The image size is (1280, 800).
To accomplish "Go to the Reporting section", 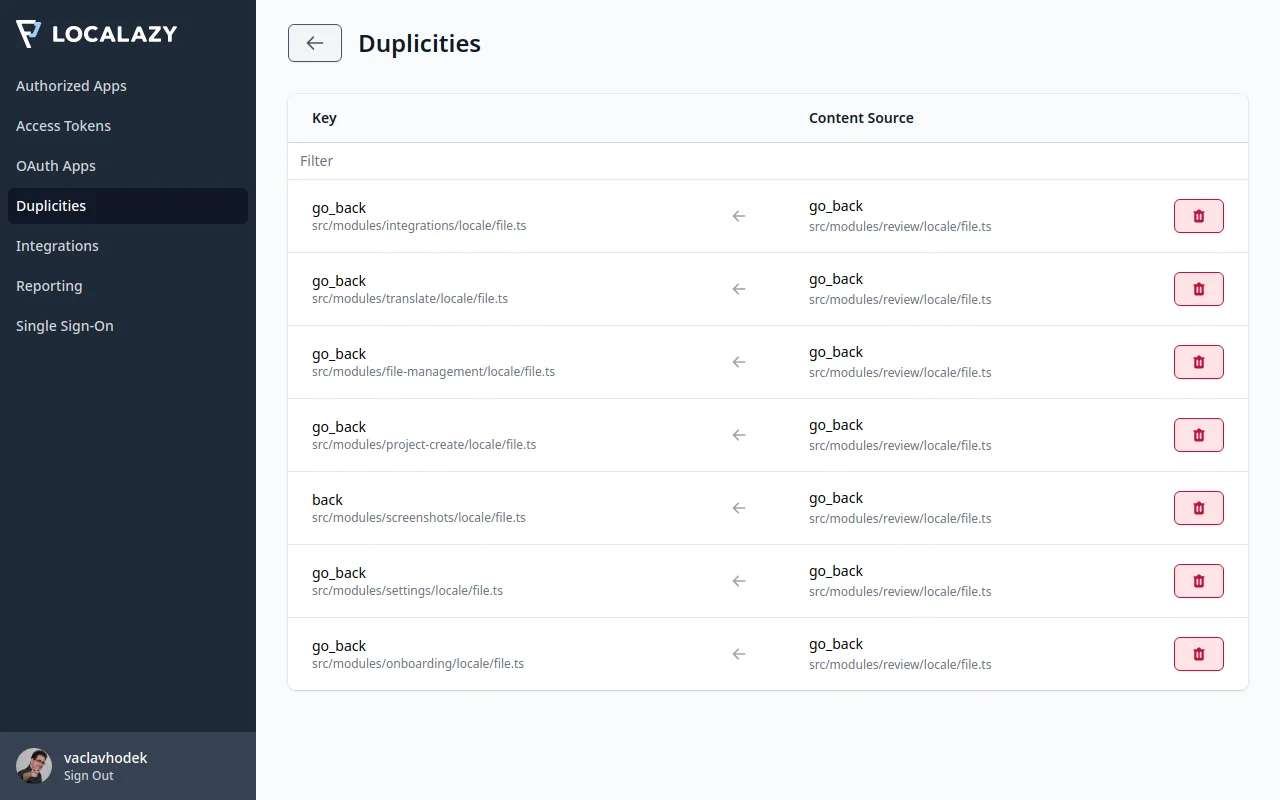I will 49,286.
